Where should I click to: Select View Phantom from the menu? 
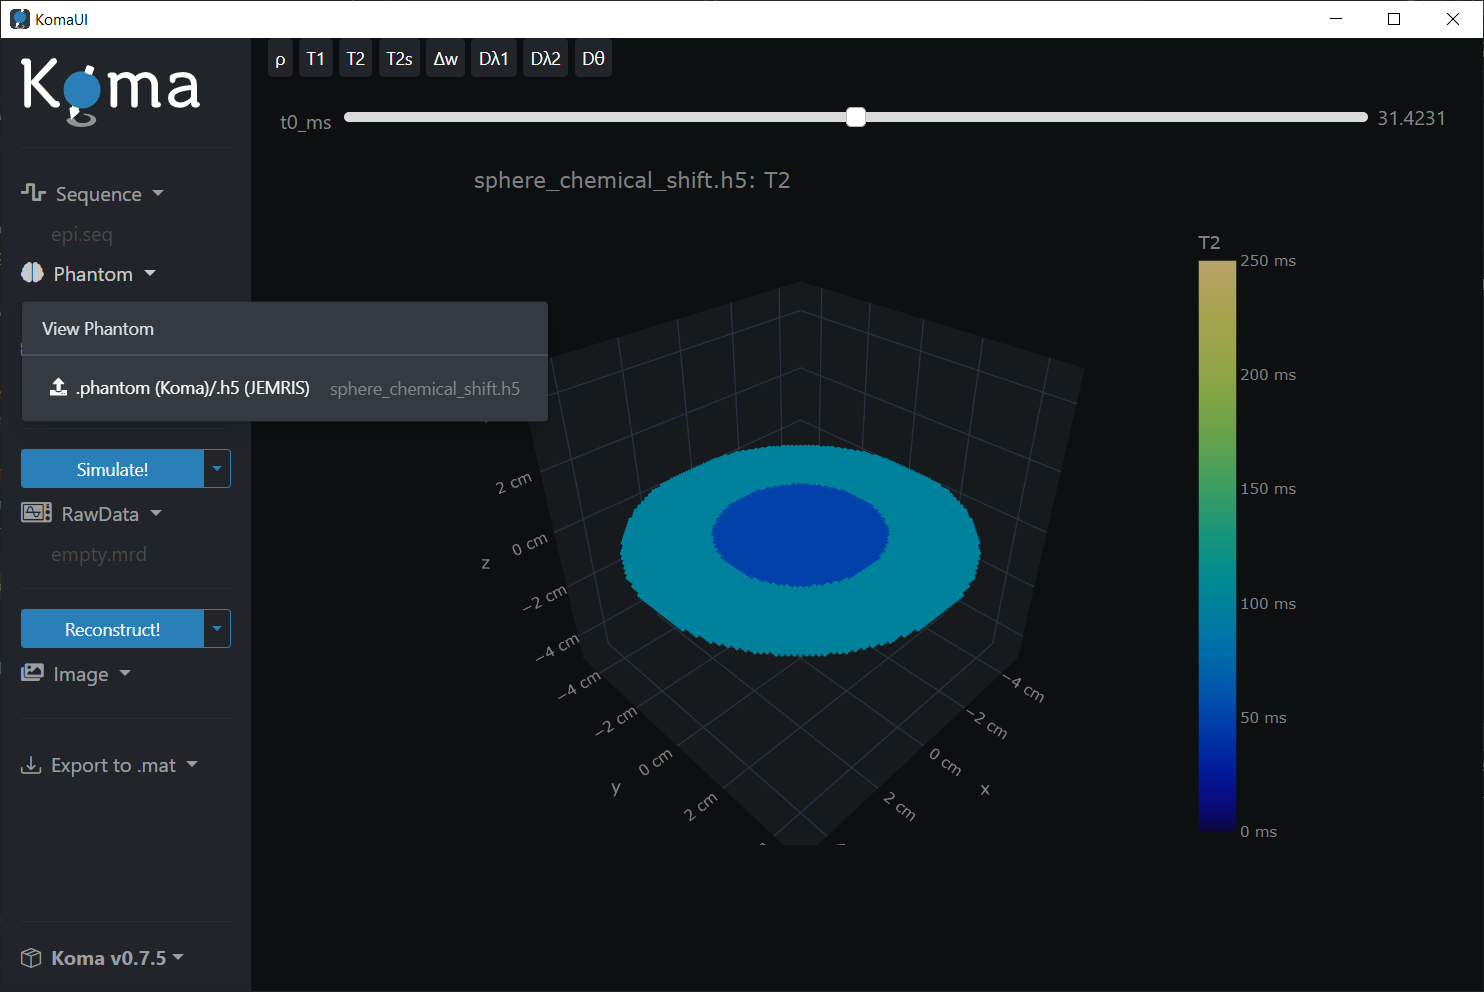click(x=98, y=329)
